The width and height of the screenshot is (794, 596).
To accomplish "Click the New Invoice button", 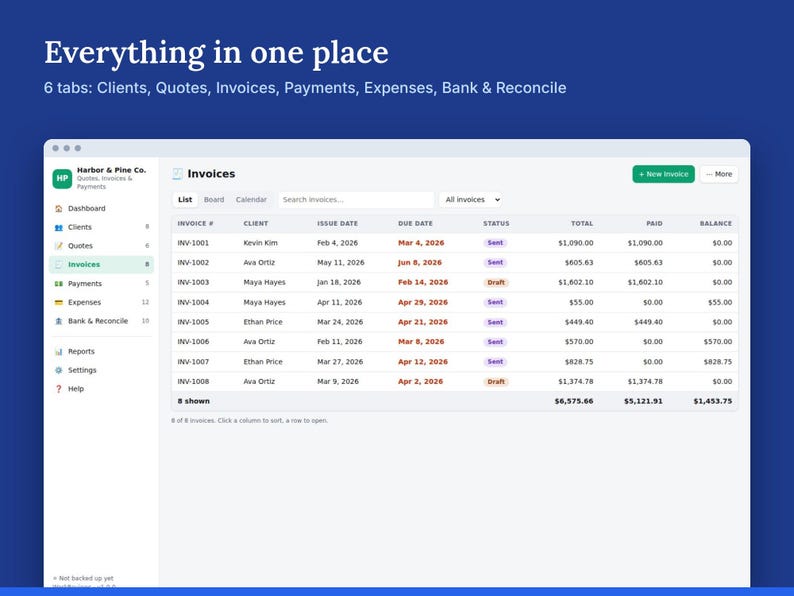I will (x=663, y=174).
